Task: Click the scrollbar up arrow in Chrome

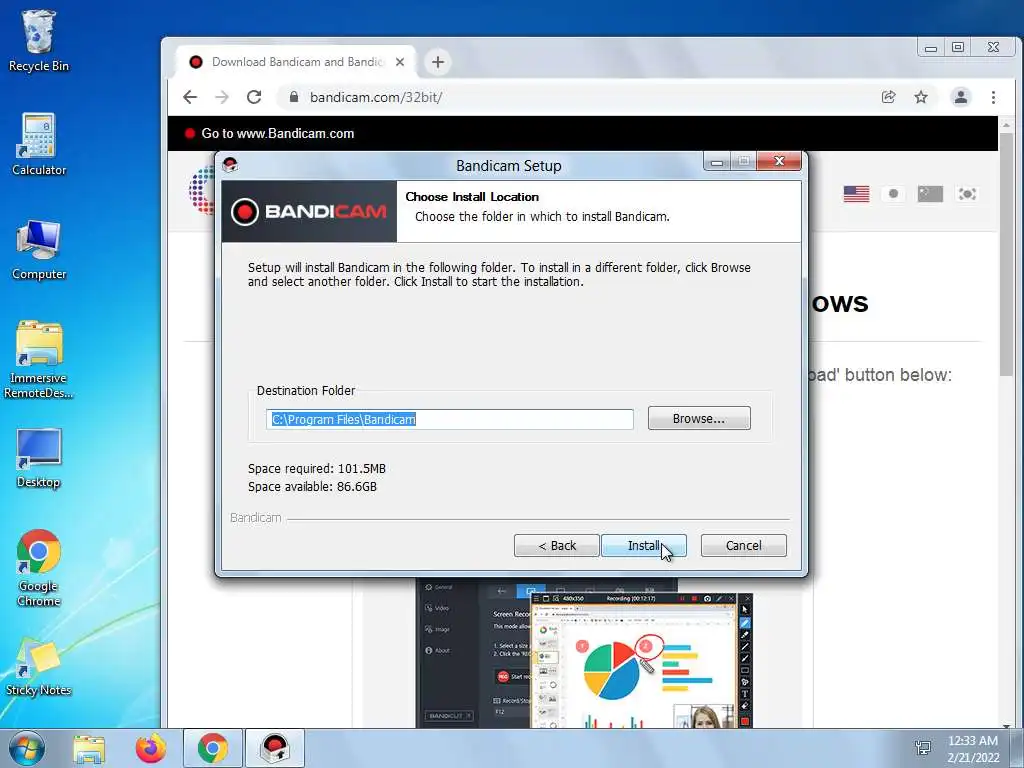Action: 1006,123
